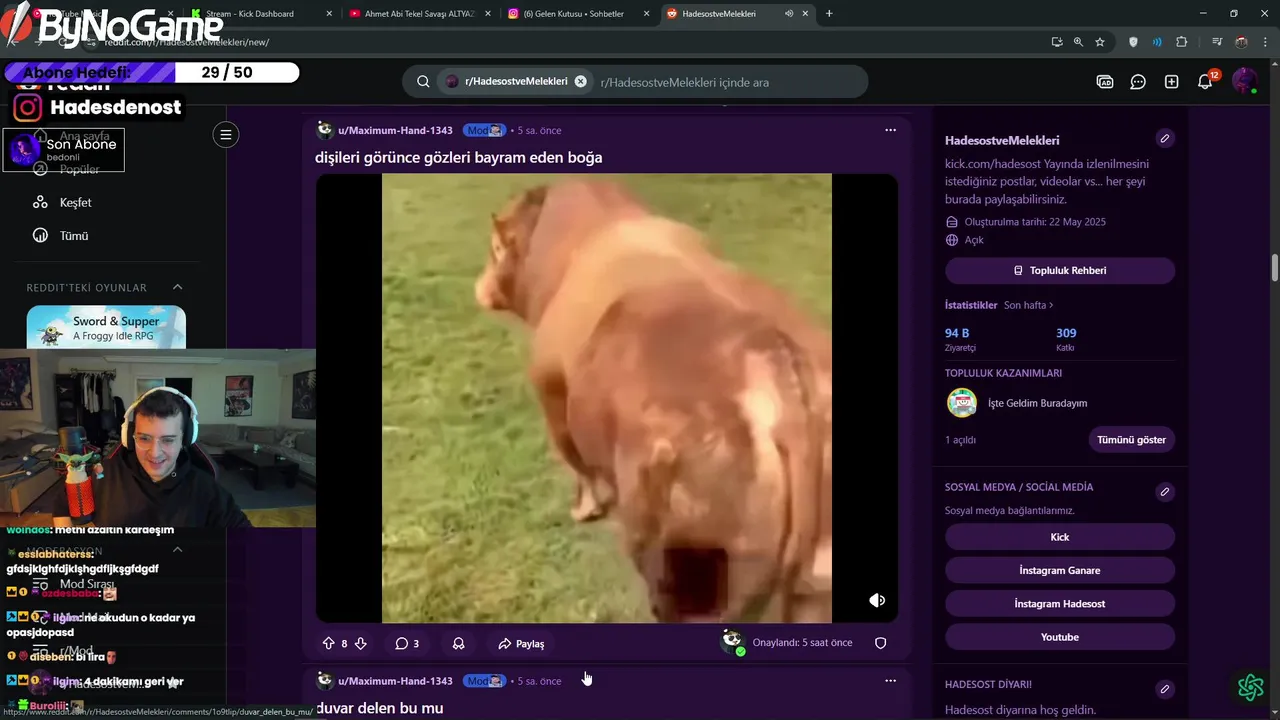Open the Kick social link
Screen dimensions: 1280x720
(x=1060, y=537)
